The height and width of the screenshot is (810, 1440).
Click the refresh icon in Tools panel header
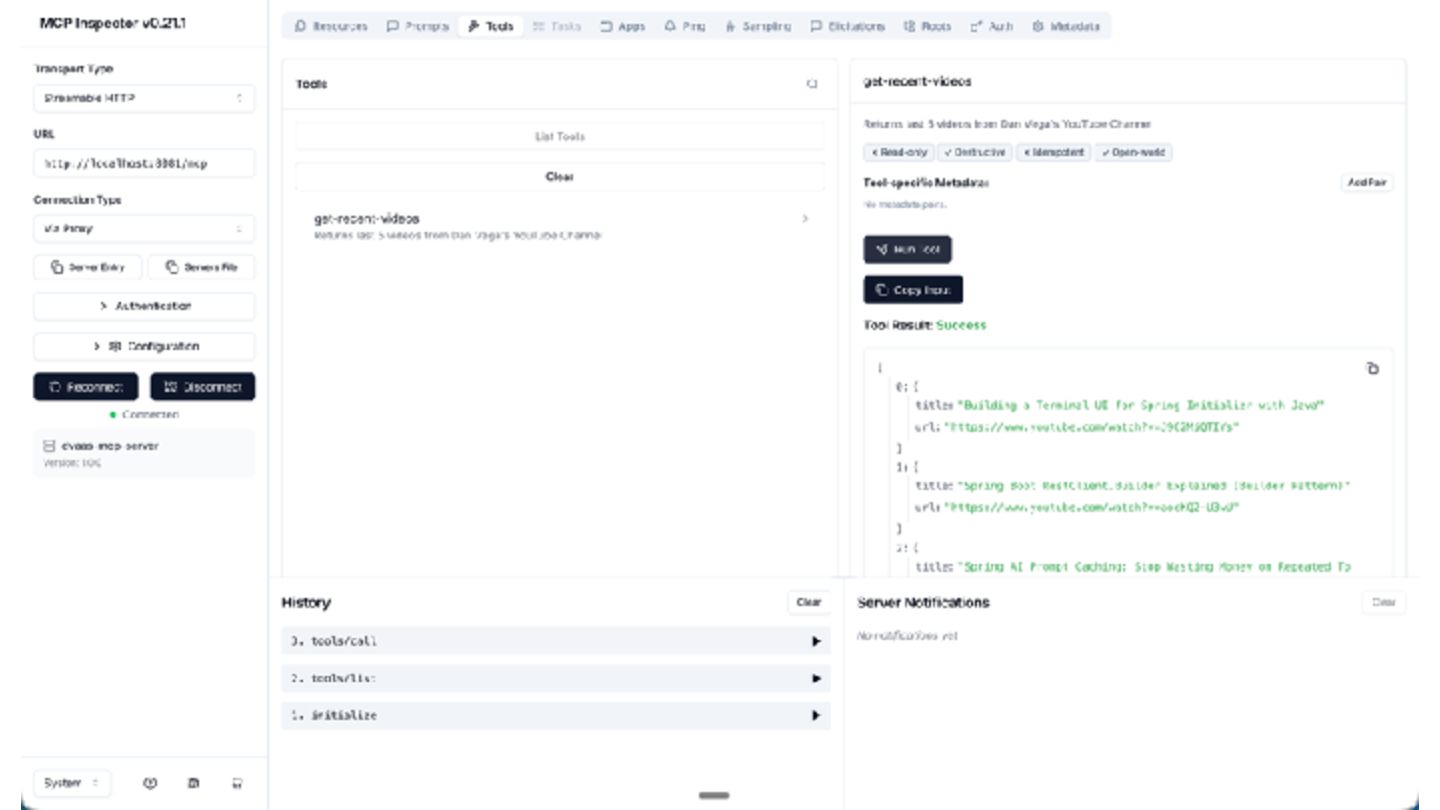(811, 84)
